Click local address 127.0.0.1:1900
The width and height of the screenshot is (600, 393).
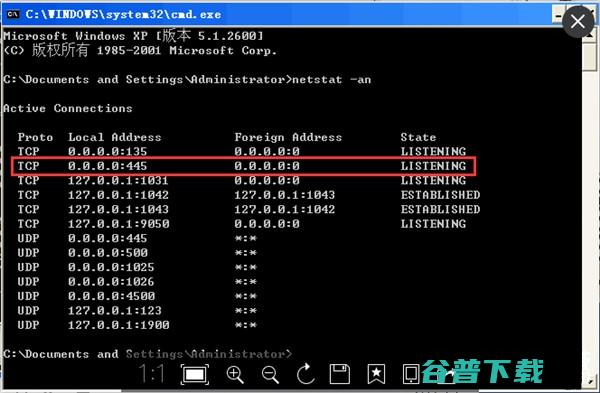119,325
